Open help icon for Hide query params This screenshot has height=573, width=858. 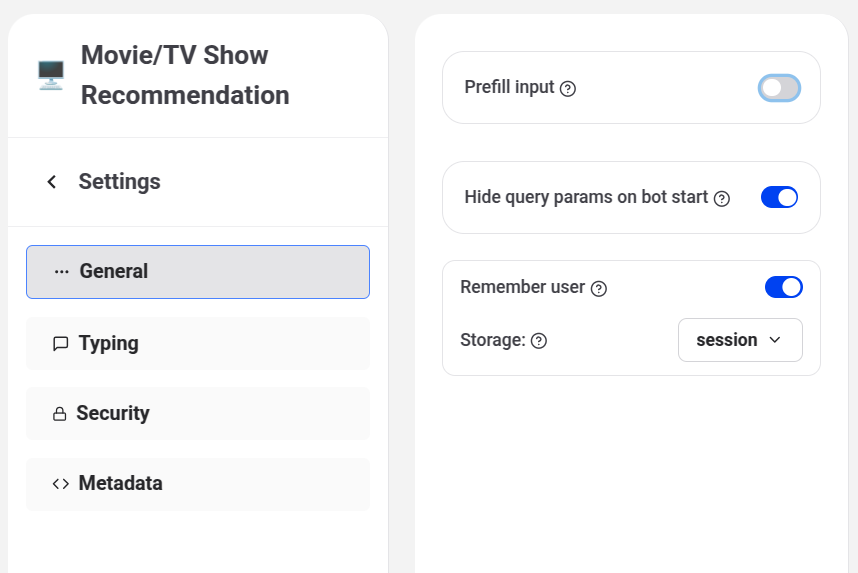coord(722,198)
